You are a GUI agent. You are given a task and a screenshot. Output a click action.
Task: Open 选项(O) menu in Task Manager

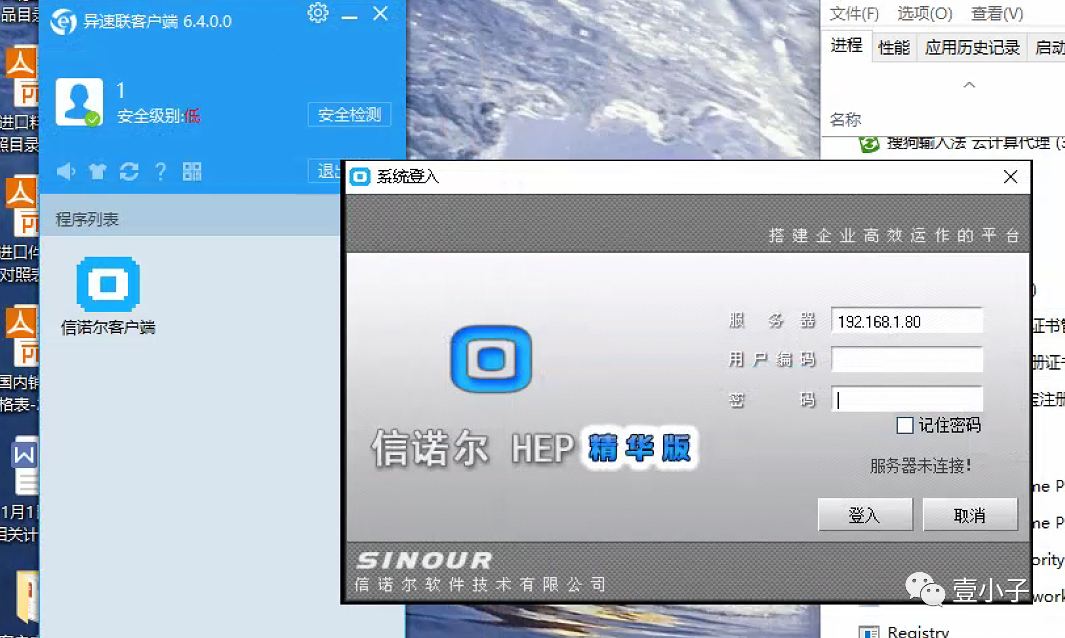(x=924, y=14)
